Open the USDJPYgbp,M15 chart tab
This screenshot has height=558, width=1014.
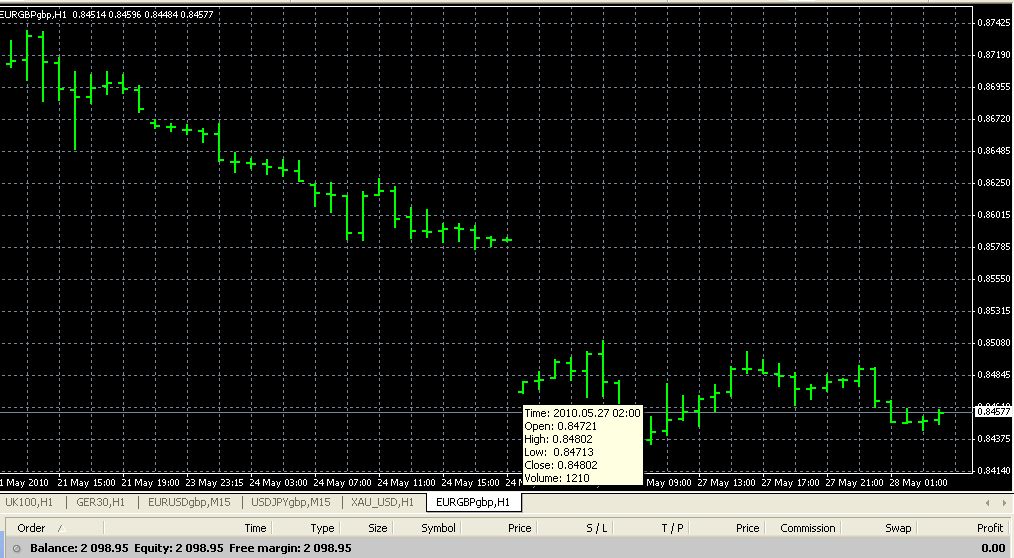pyautogui.click(x=290, y=502)
